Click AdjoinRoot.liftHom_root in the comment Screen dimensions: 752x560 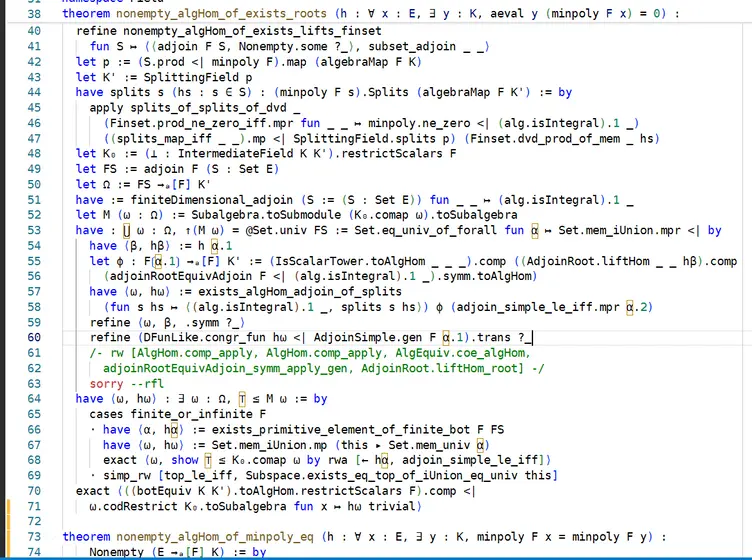point(439,368)
